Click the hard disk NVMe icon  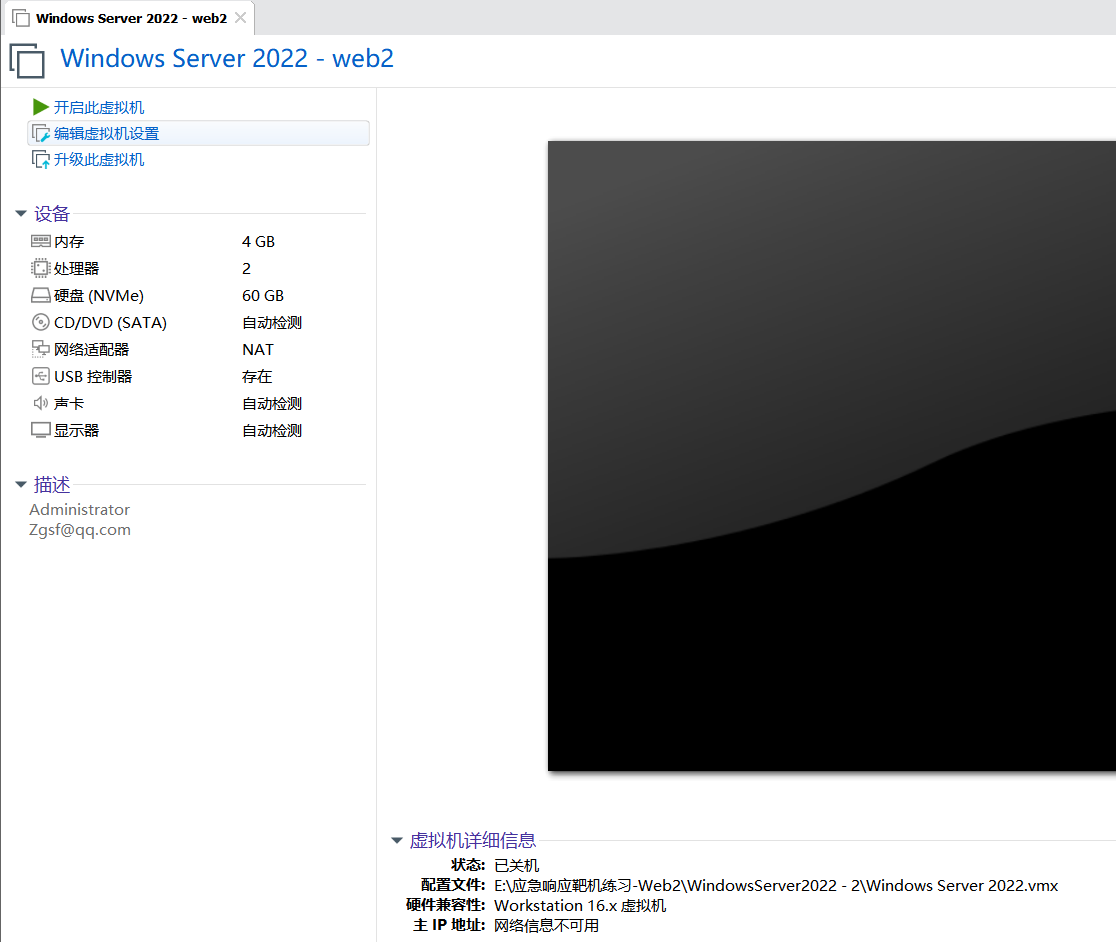tap(41, 295)
